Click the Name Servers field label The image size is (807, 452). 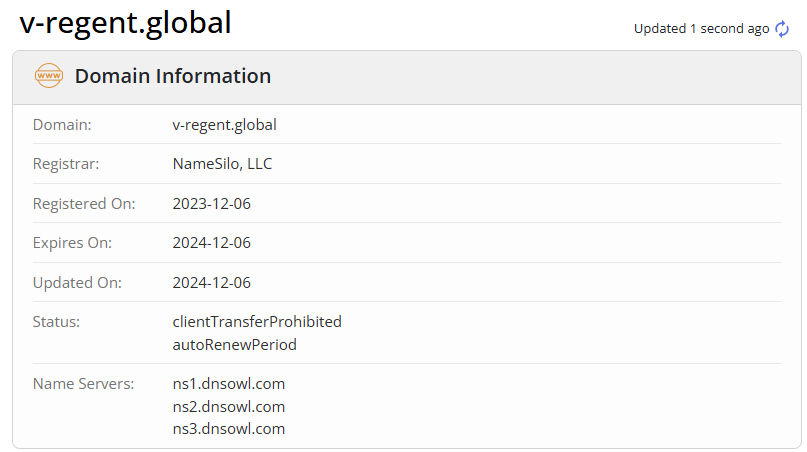pos(83,383)
